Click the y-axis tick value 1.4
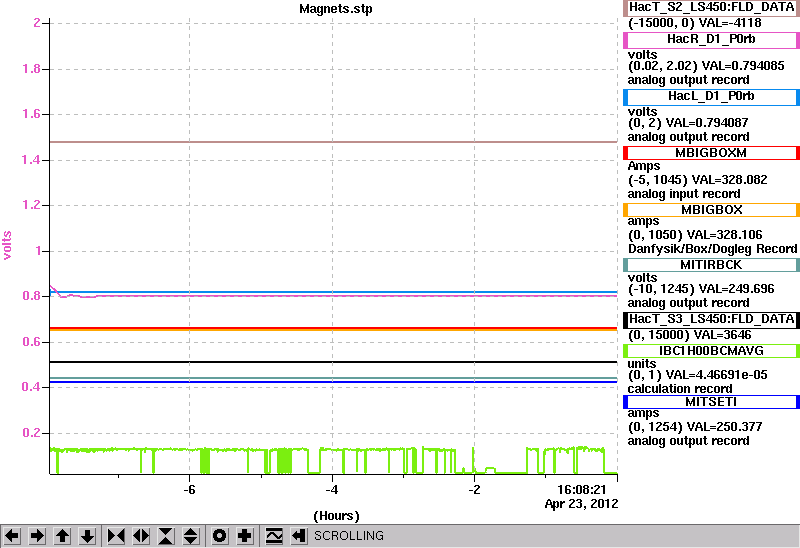Image resolution: width=800 pixels, height=548 pixels. point(31,160)
